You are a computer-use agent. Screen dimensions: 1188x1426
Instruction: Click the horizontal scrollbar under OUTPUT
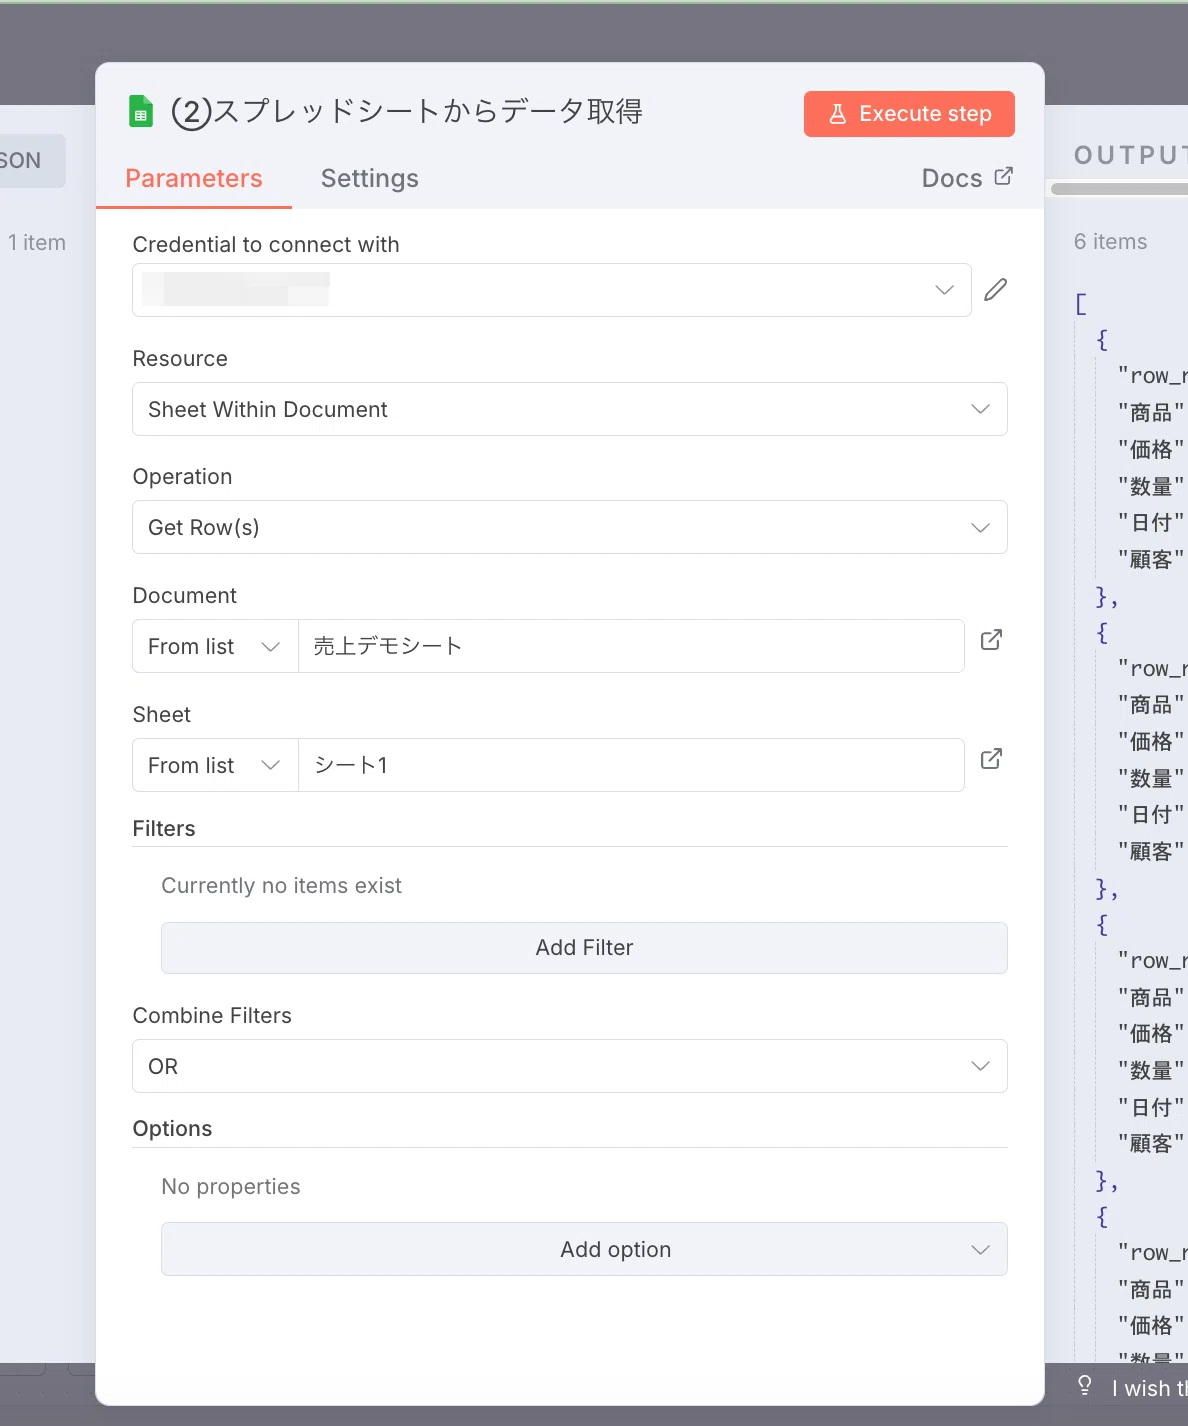(x=1119, y=189)
